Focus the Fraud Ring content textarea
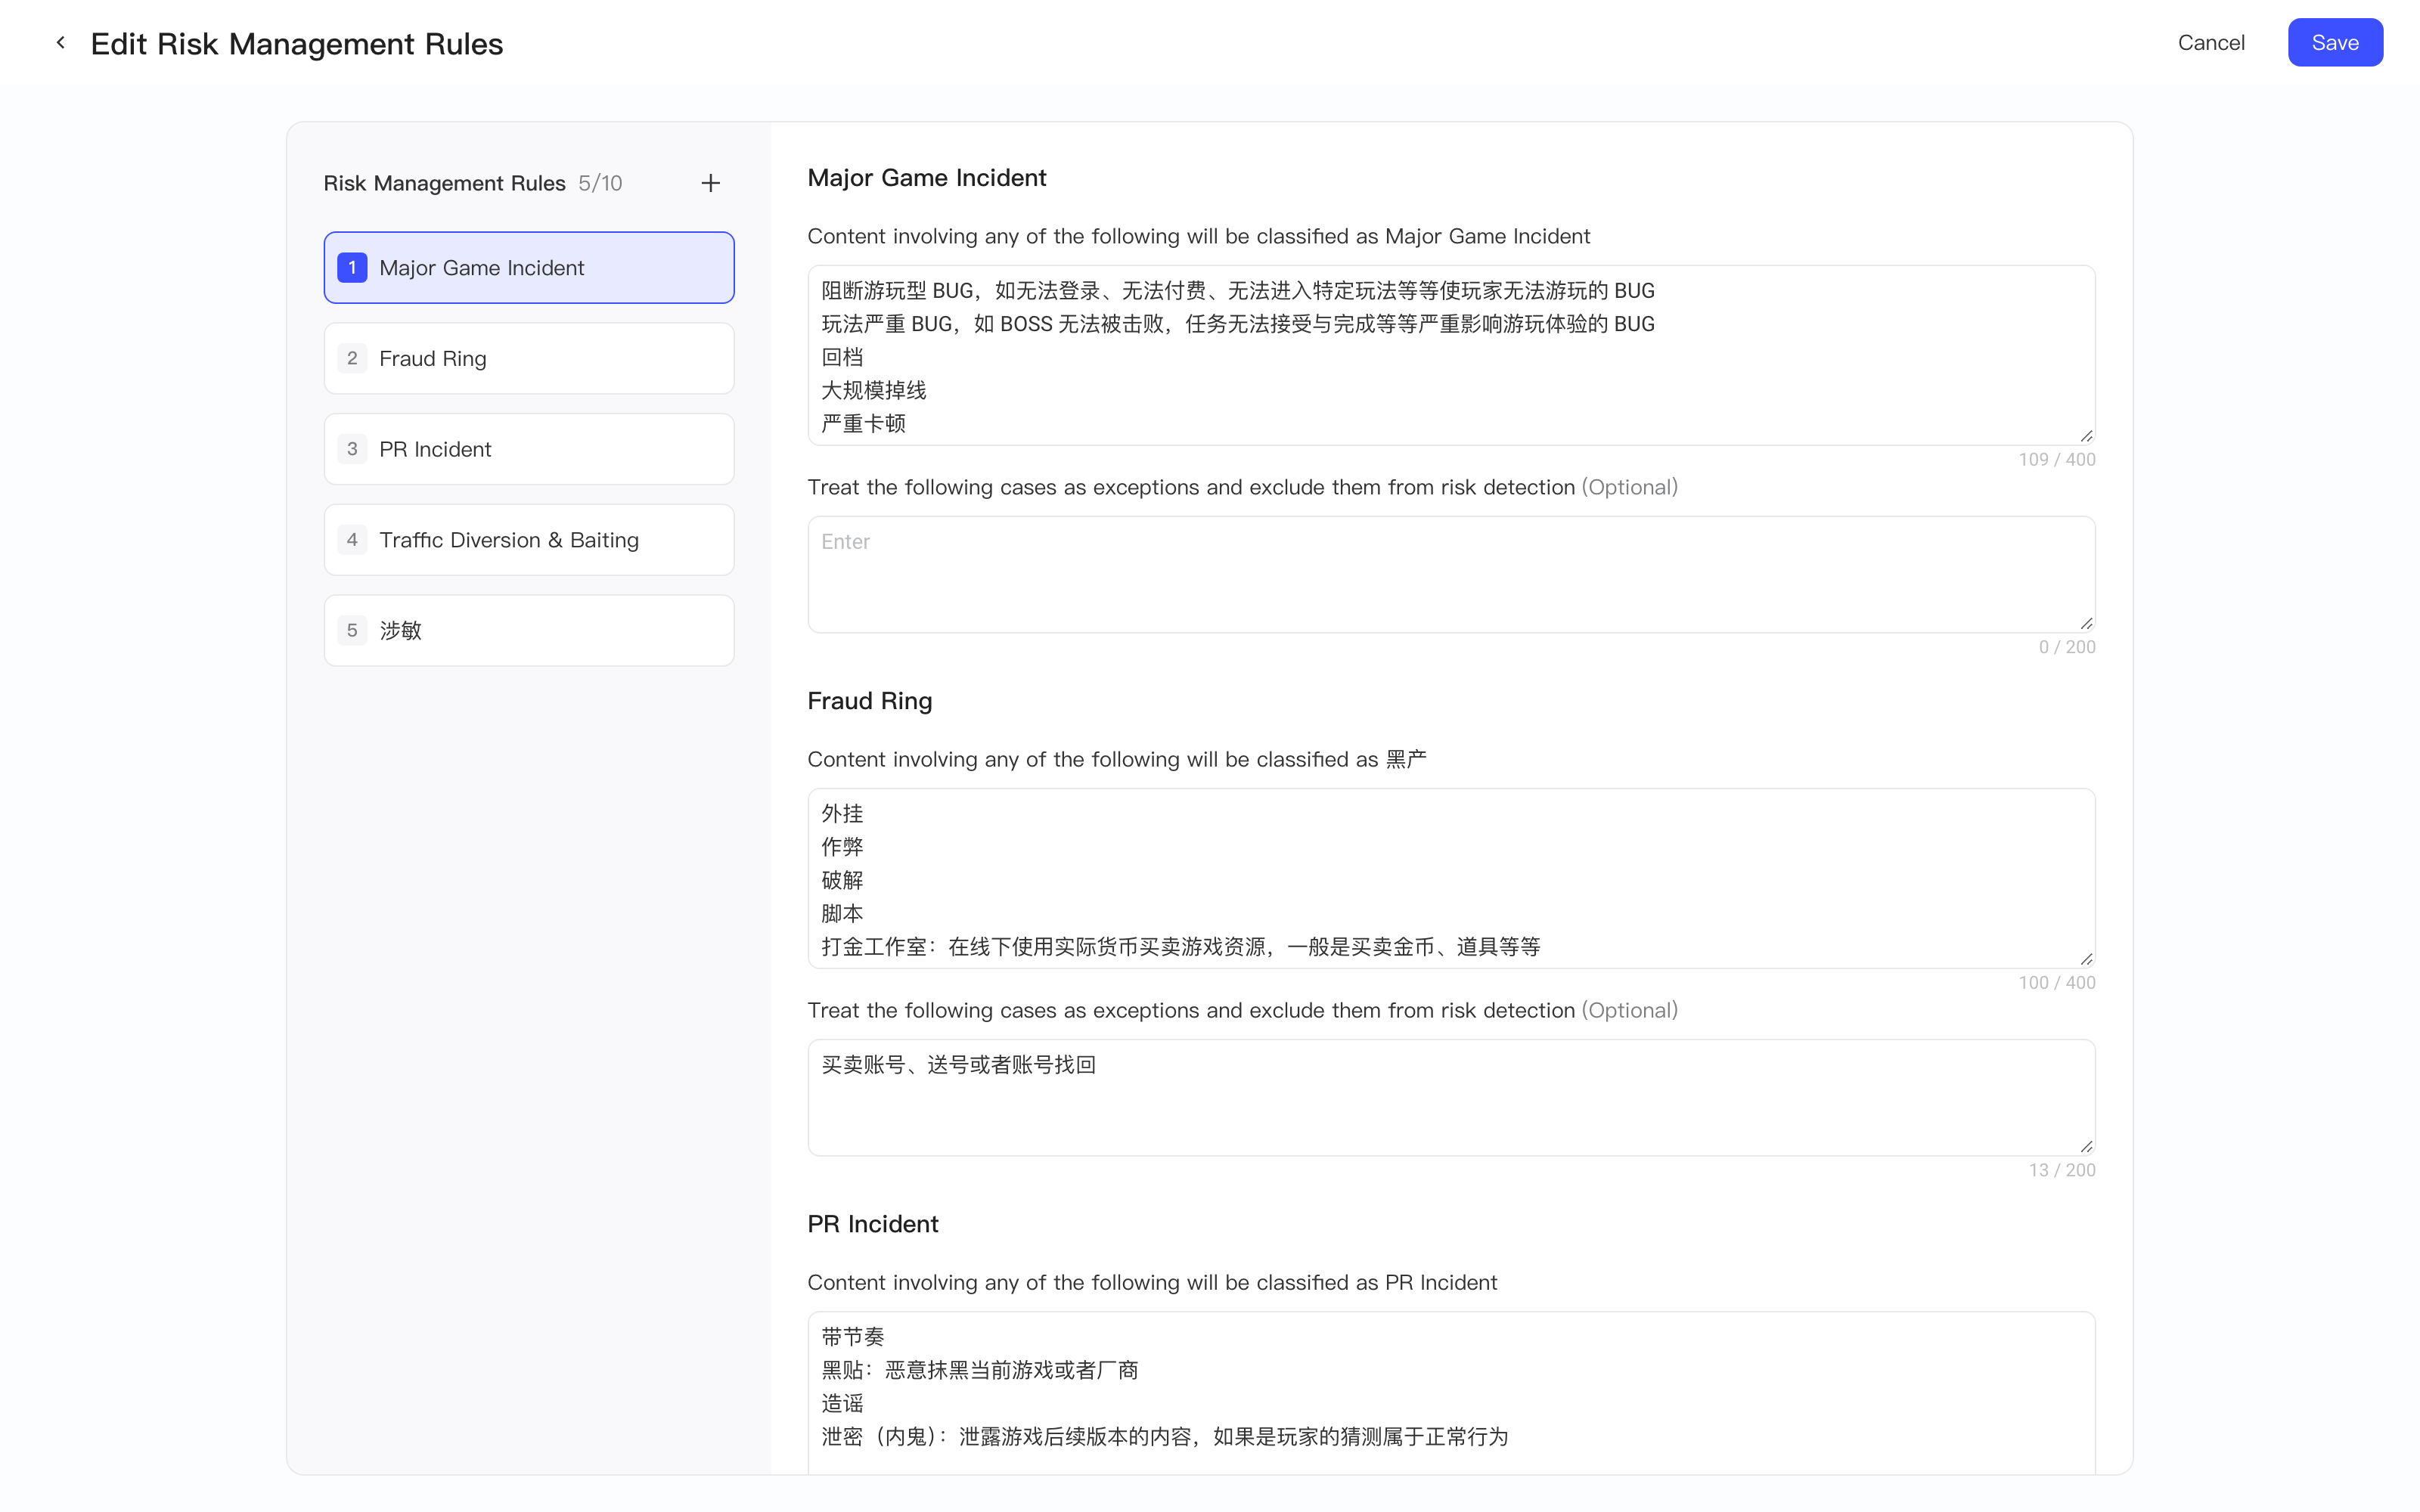Screen dimensions: 2420x1512 [1451, 878]
